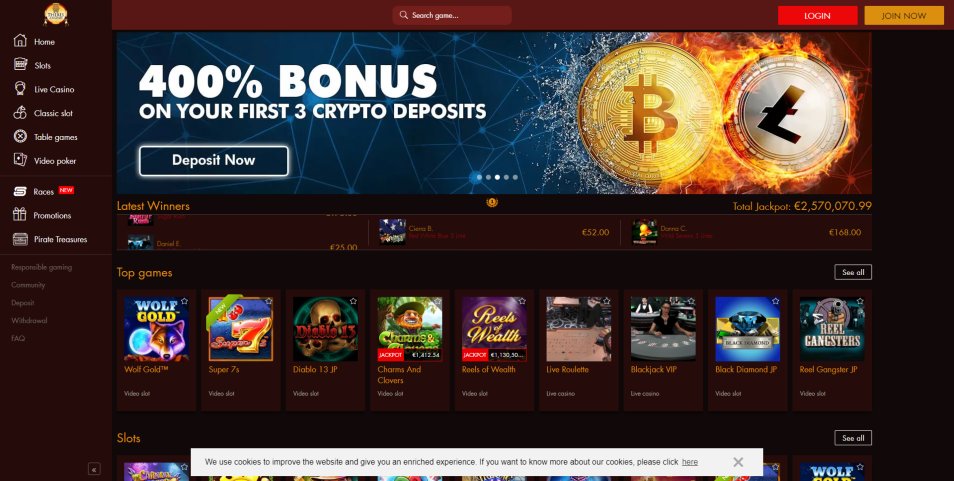This screenshot has width=954, height=481.
Task: Click the Search game input field
Action: pos(452,15)
